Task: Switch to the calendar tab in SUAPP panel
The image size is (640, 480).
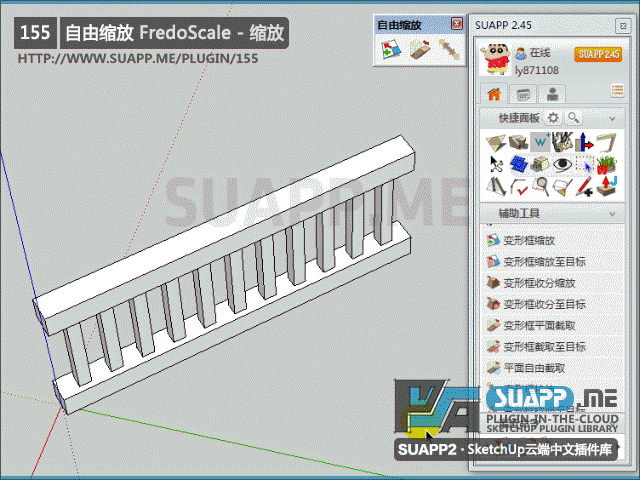Action: (x=523, y=95)
